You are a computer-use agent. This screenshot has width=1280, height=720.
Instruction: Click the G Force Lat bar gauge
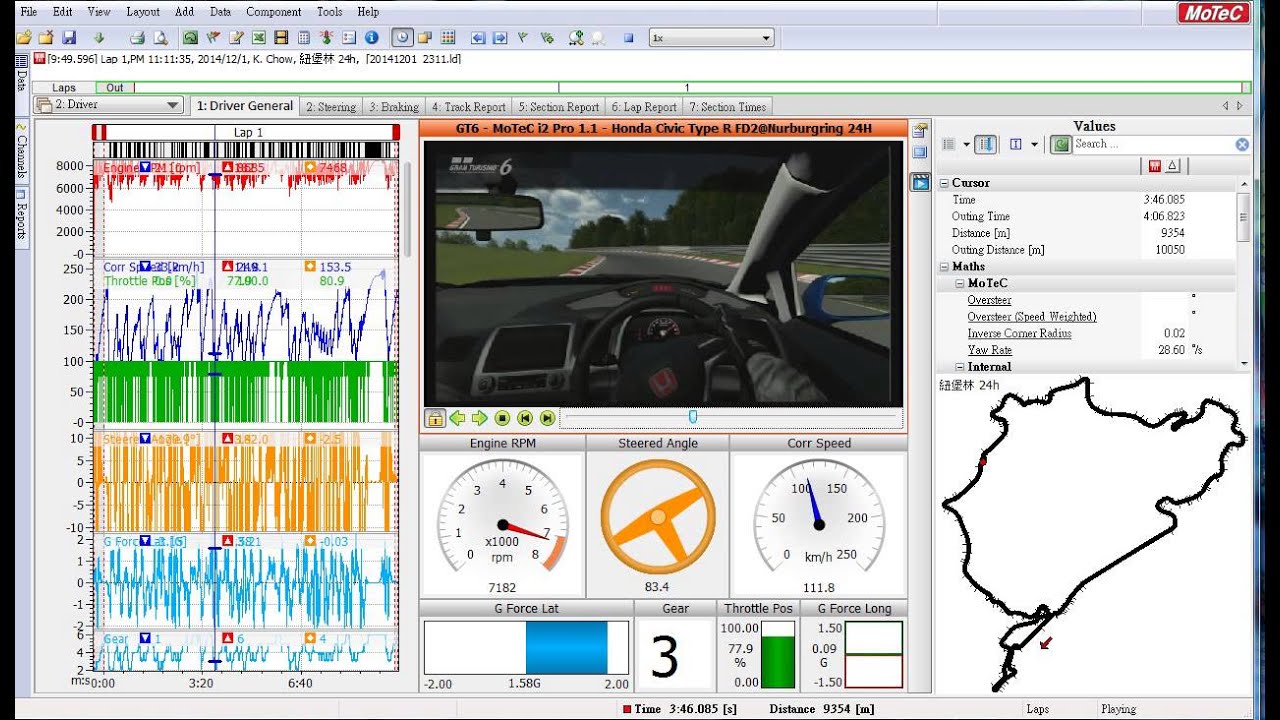click(x=526, y=647)
